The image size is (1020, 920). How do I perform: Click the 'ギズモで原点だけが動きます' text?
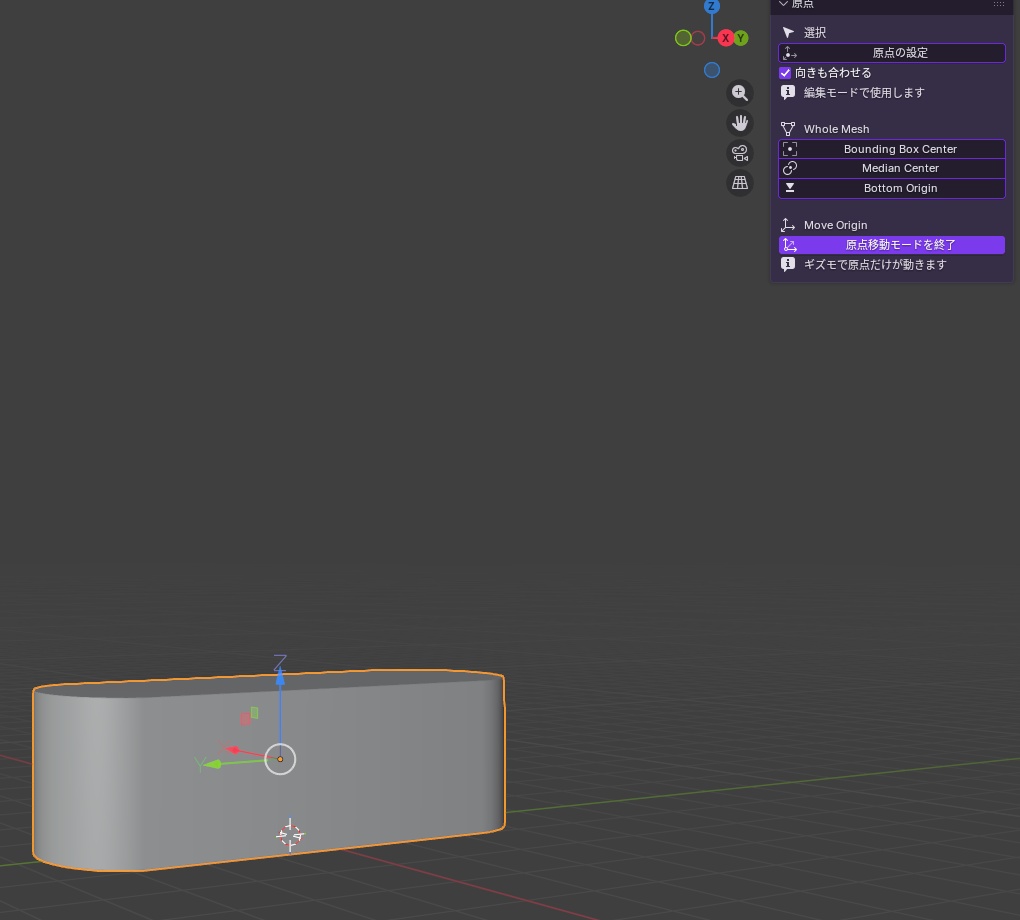pyautogui.click(x=875, y=264)
